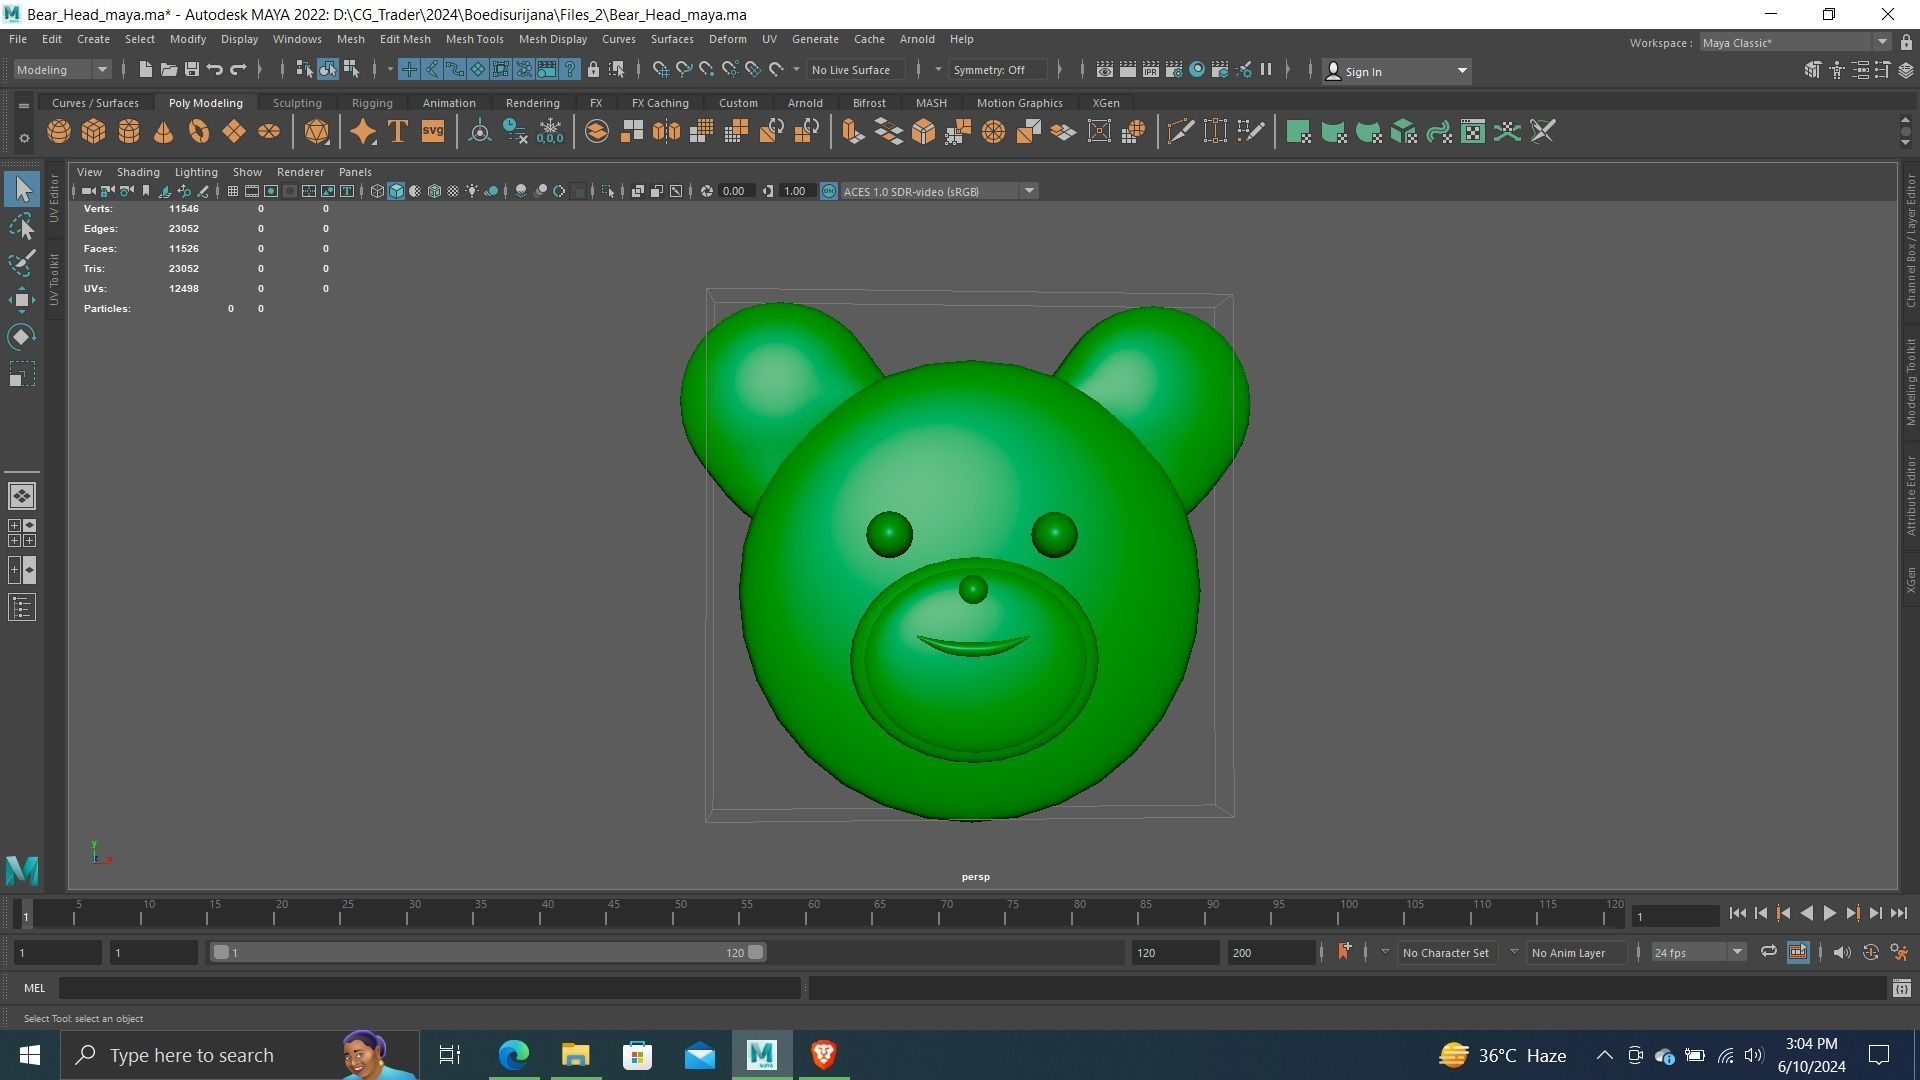Select the Paint Selection tool
The height and width of the screenshot is (1080, 1920).
[22, 264]
